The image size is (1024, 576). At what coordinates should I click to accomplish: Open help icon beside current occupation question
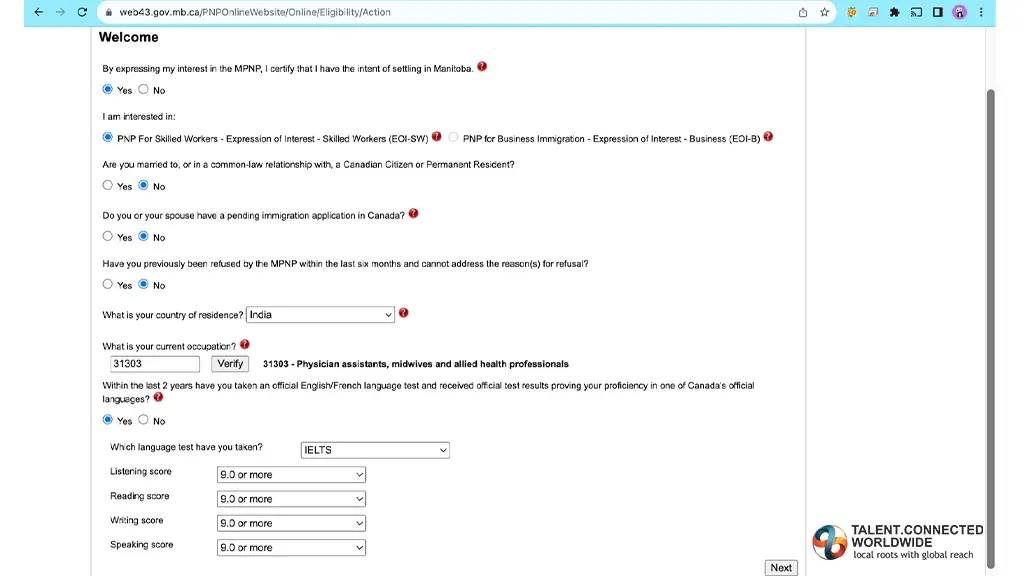[245, 345]
